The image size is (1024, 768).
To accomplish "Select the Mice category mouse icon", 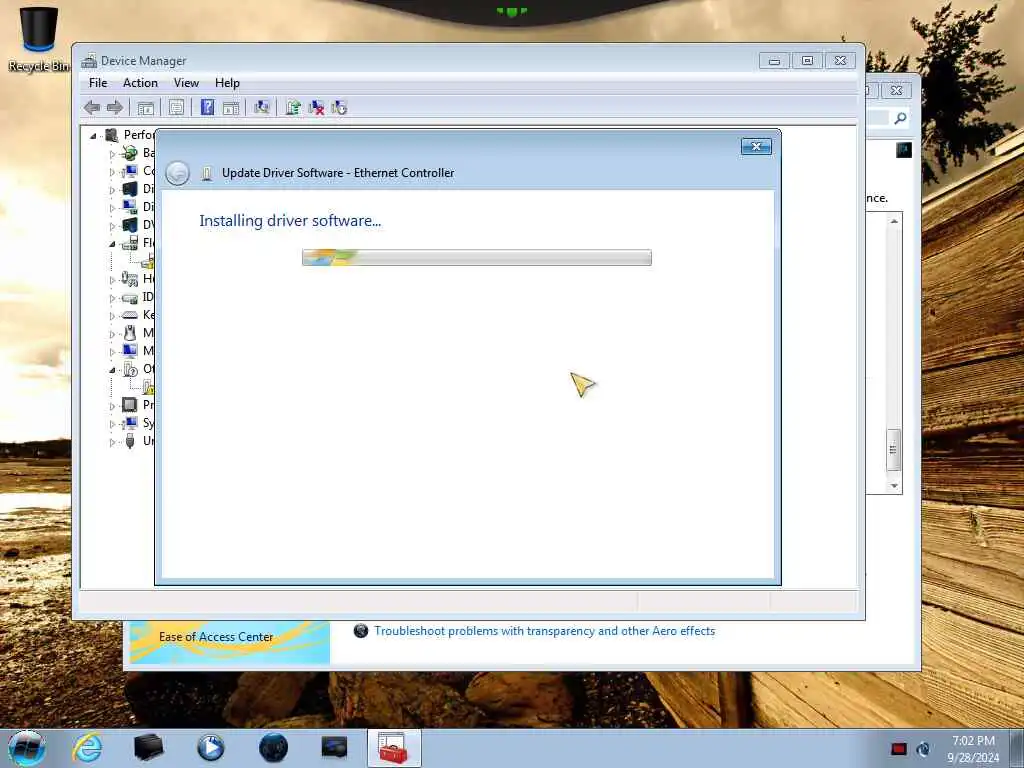I will tap(130, 333).
